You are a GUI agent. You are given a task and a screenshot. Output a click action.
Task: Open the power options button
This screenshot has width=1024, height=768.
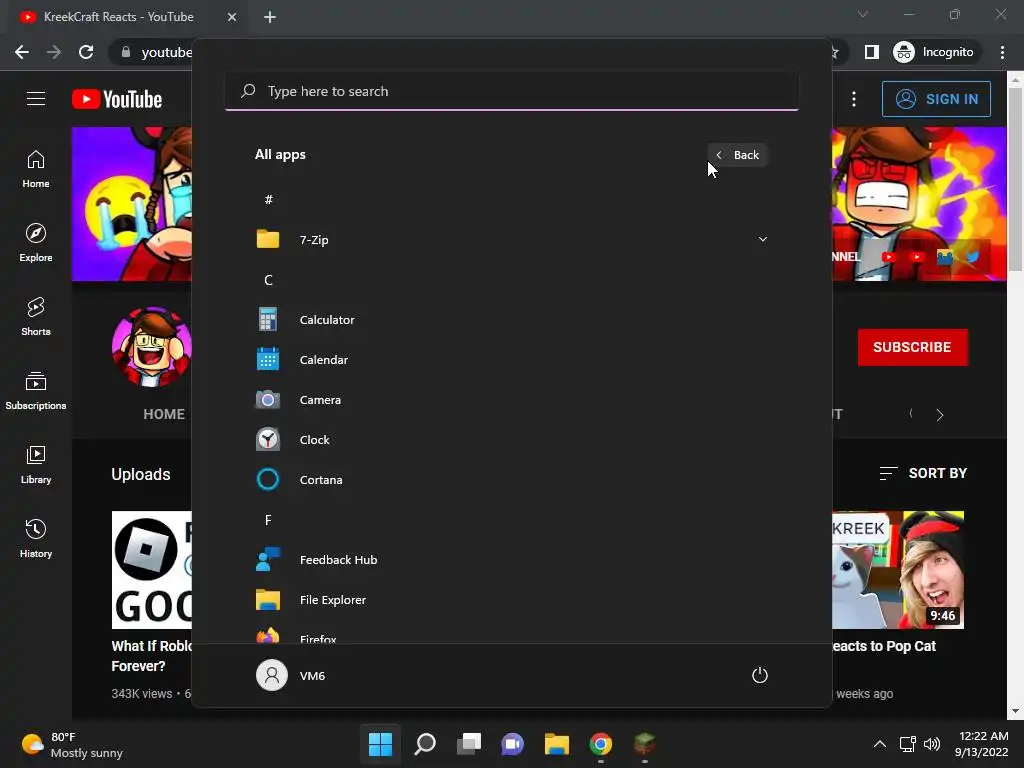pyautogui.click(x=760, y=675)
